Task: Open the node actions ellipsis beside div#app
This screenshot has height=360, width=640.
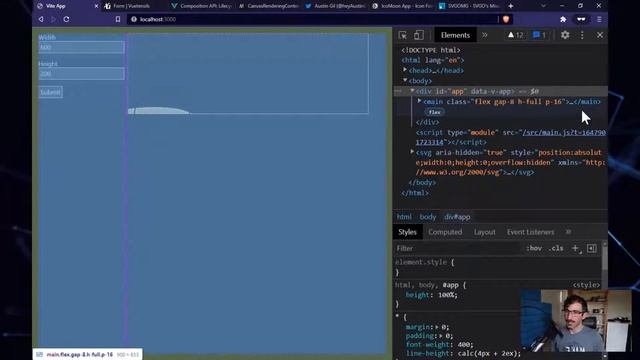Action: pos(398,91)
